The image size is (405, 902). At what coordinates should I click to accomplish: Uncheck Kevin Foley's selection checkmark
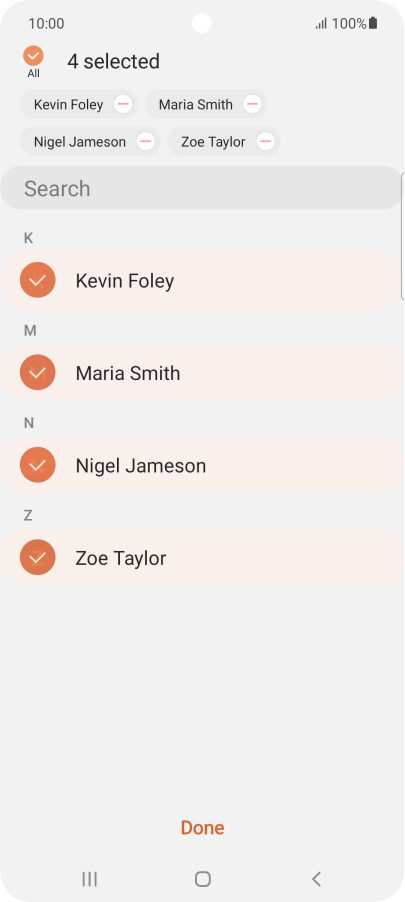[x=37, y=280]
